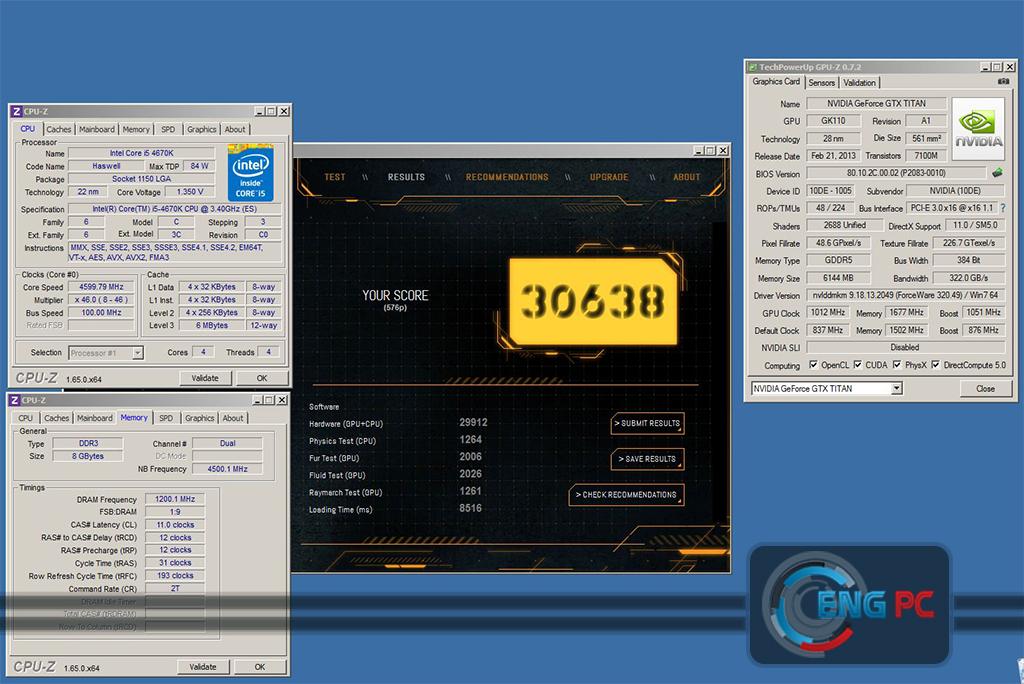Open the GeForce GTX TITAN card dropdown
Screen dimensions: 1024x684
click(897, 388)
